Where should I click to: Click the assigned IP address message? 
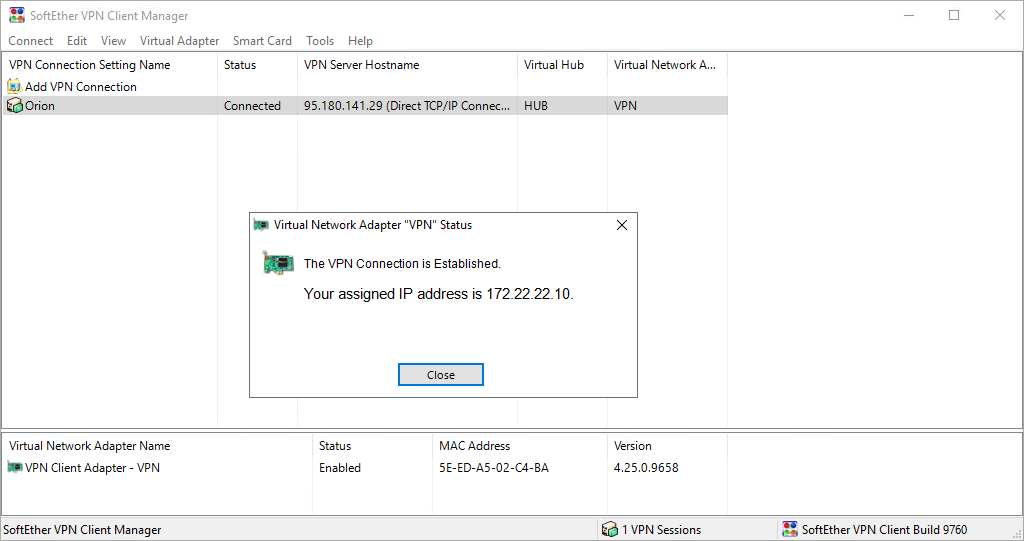[438, 294]
